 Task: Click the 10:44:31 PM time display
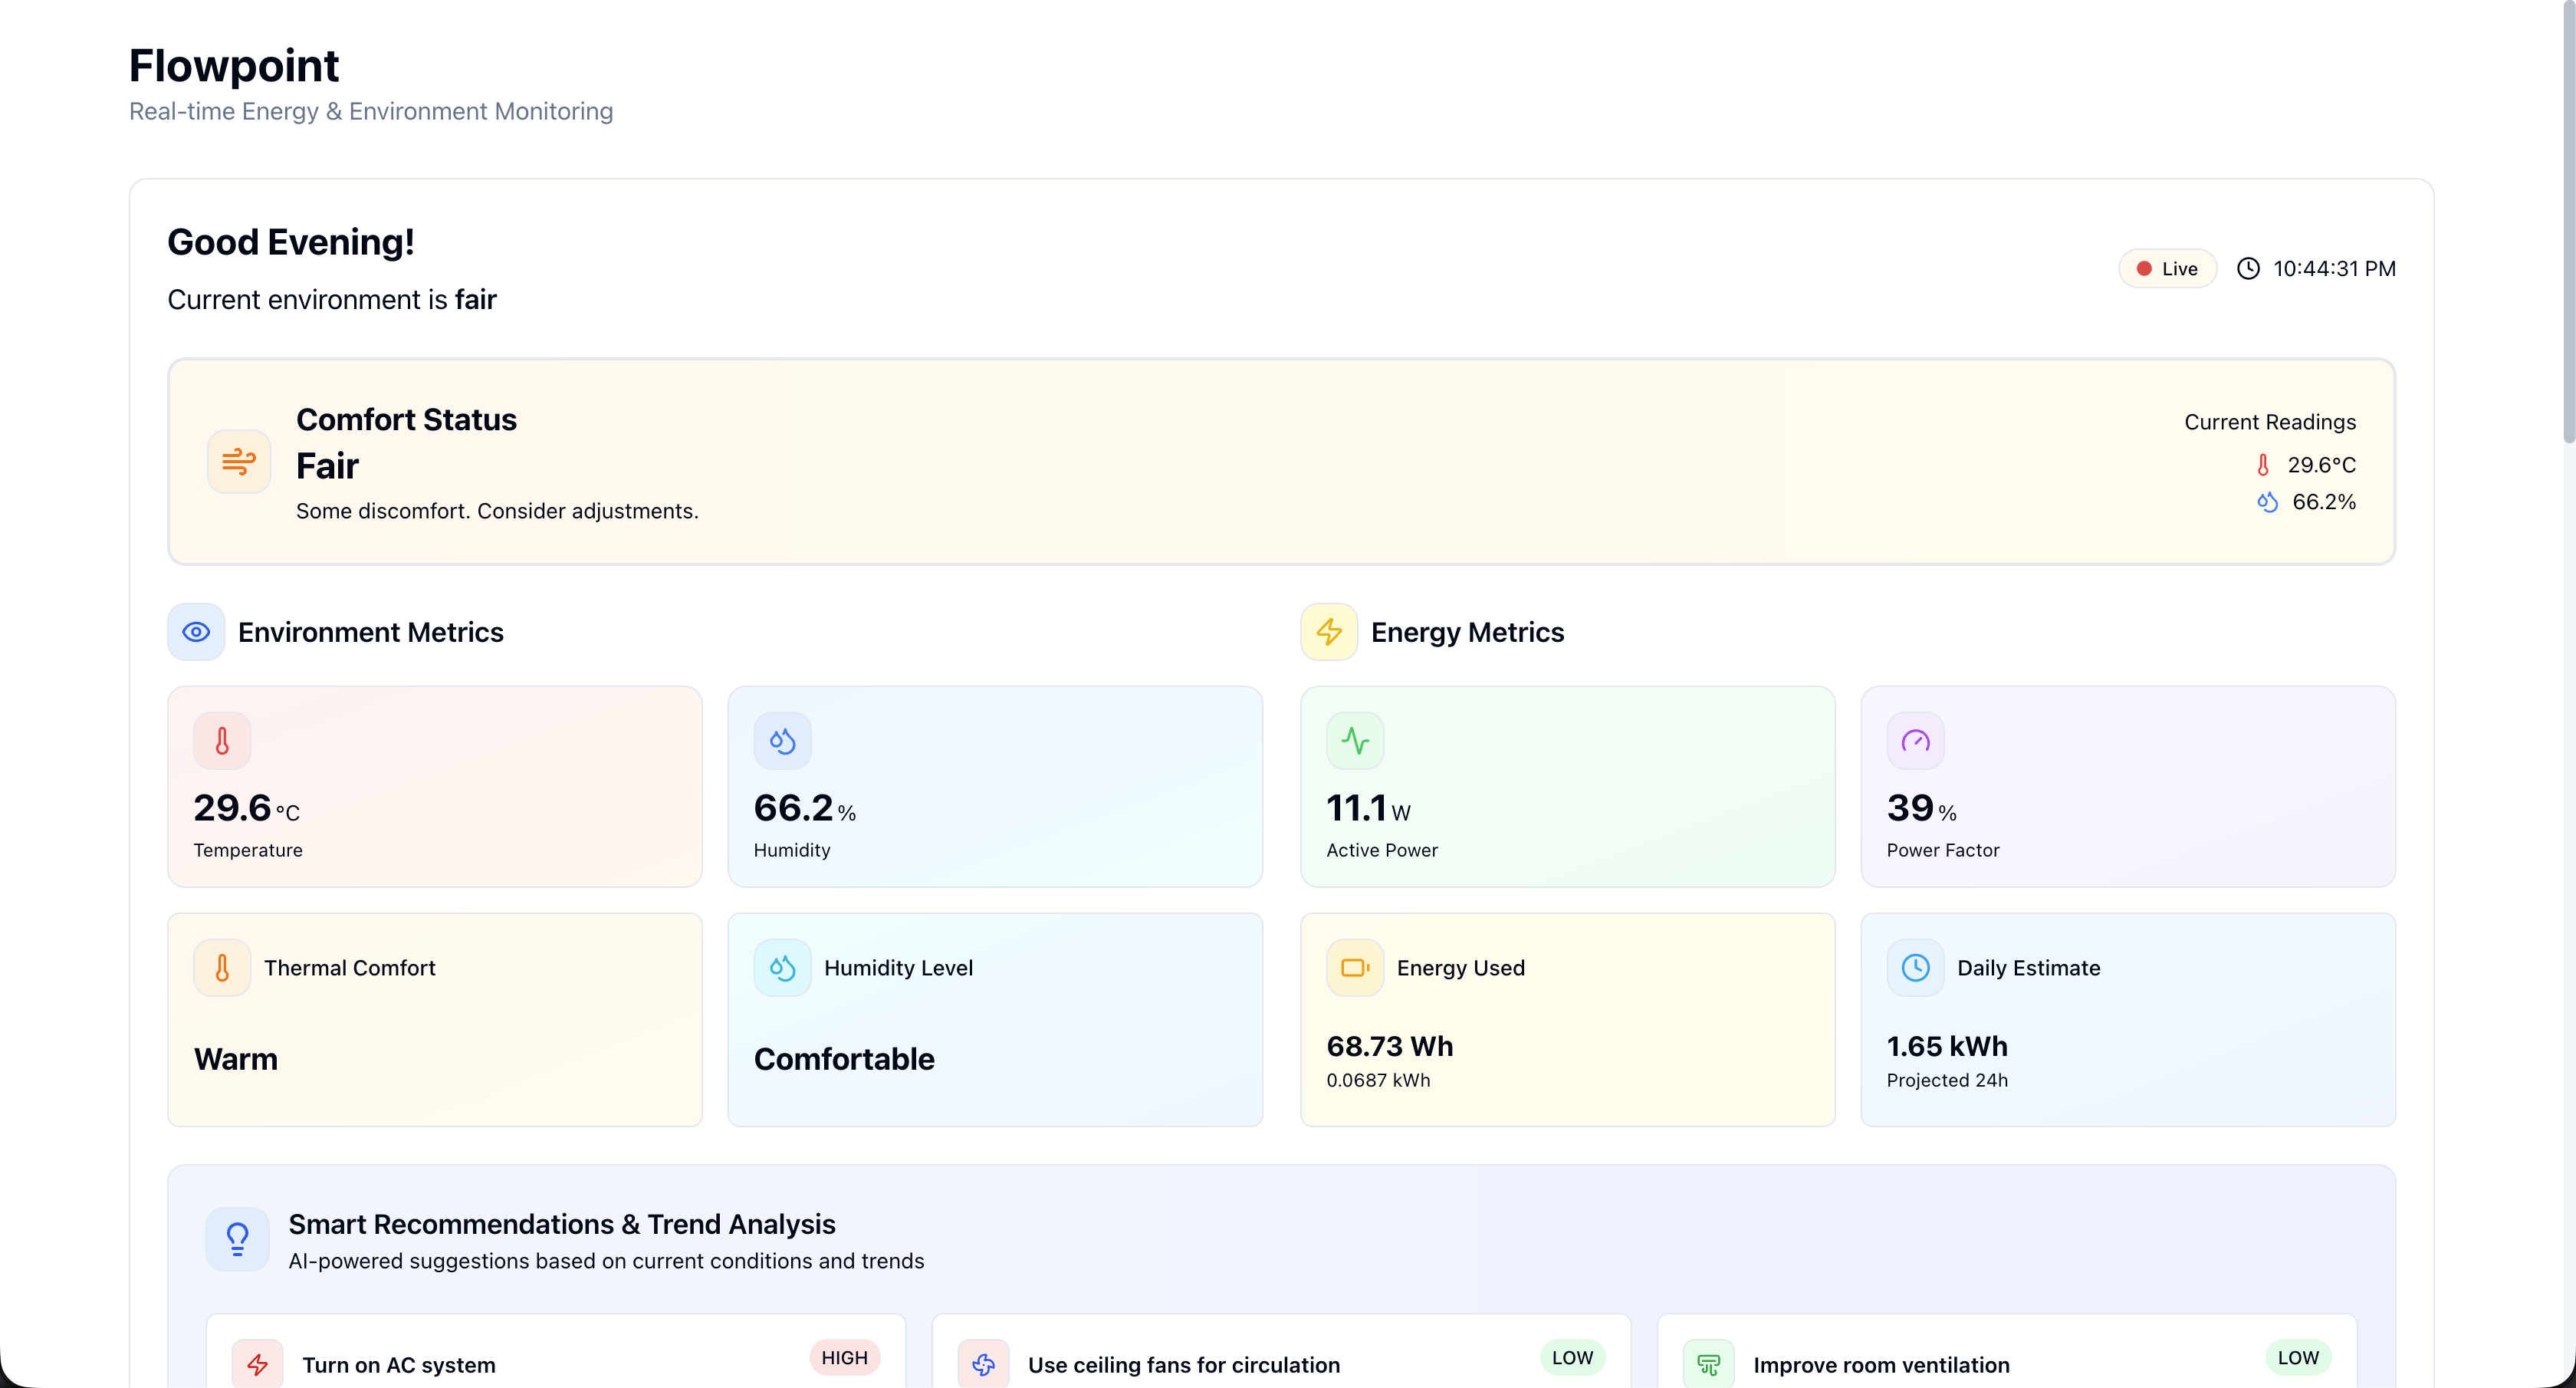coord(2334,269)
